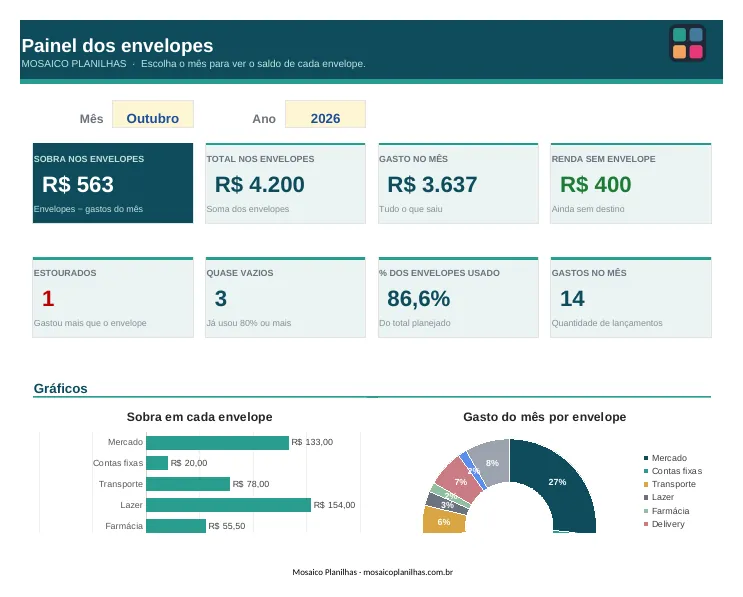The image size is (743, 597).
Task: Click the Contas fixas legend color marker
Action: pyautogui.click(x=646, y=471)
